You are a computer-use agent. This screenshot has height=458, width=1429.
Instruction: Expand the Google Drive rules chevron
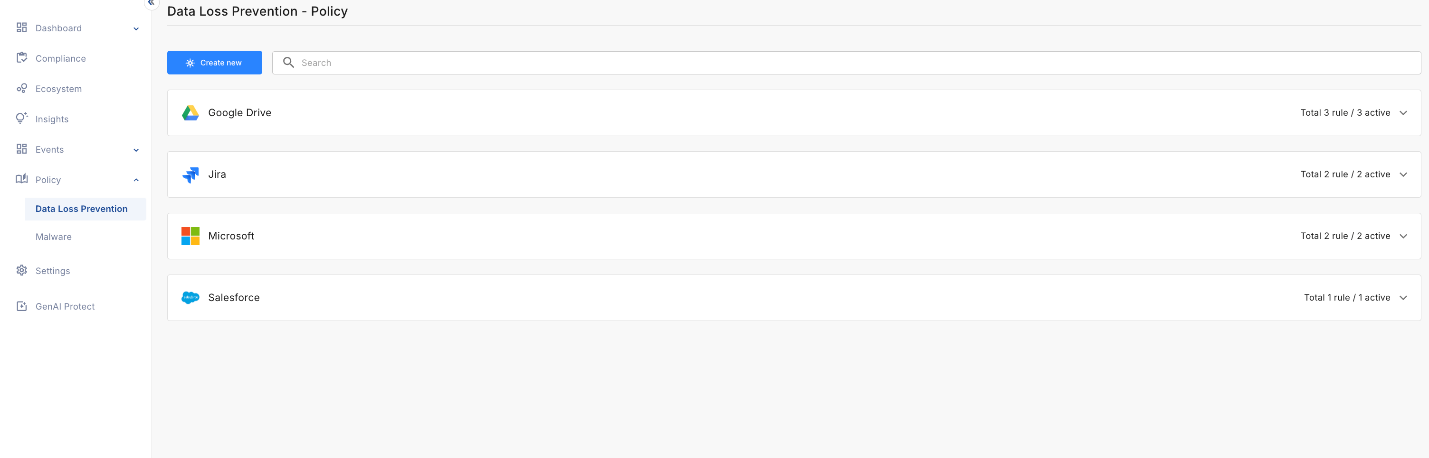pyautogui.click(x=1403, y=113)
